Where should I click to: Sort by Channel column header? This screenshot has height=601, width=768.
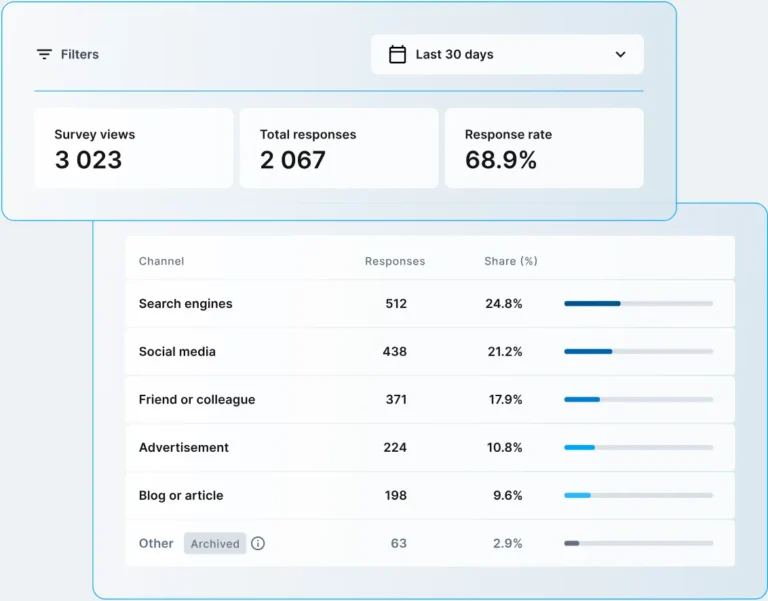tap(162, 261)
